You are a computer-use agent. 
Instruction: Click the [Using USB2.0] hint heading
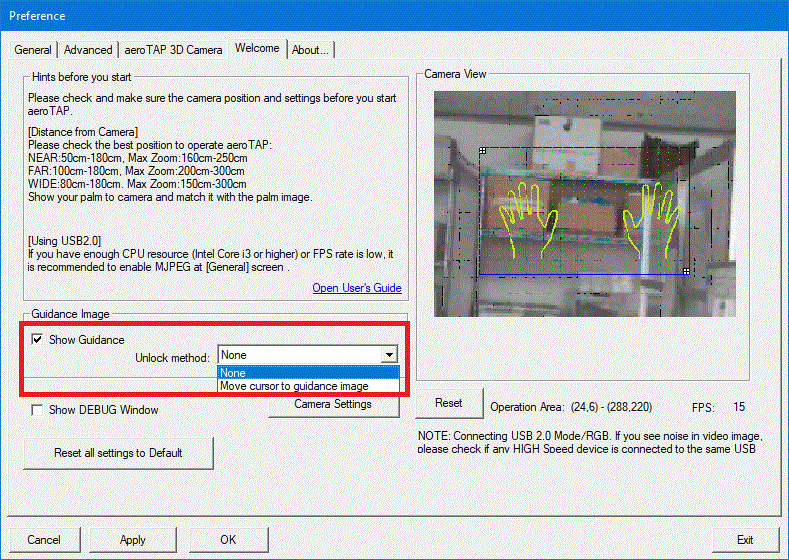click(x=64, y=241)
